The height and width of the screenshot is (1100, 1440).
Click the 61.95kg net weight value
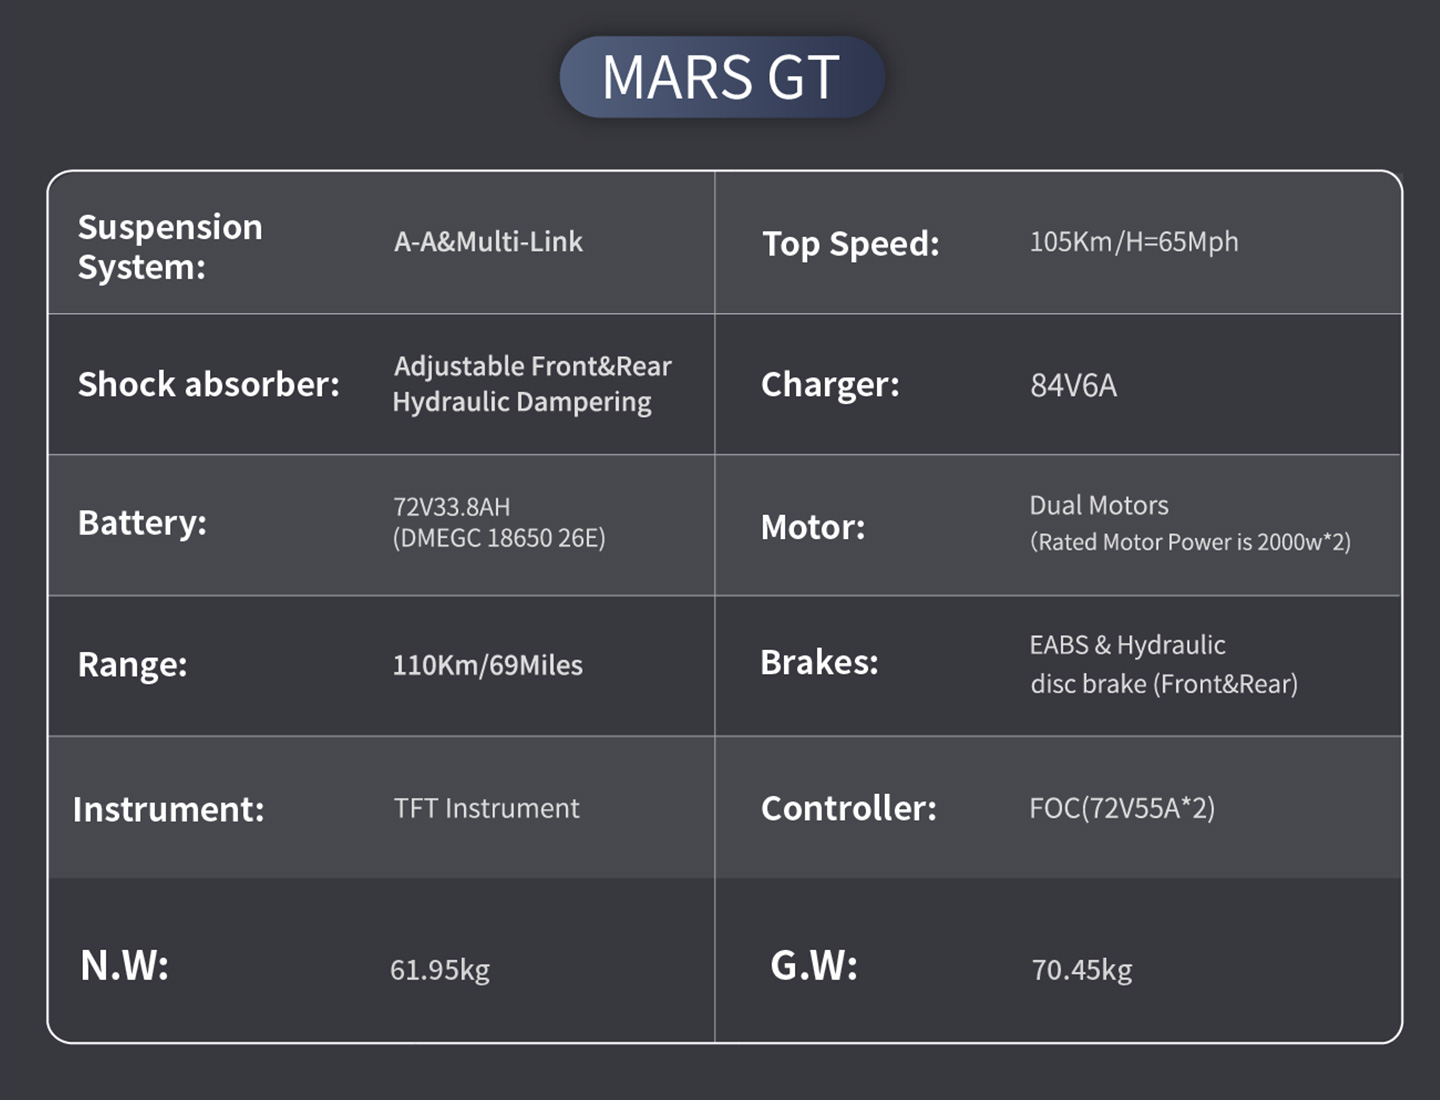point(439,970)
